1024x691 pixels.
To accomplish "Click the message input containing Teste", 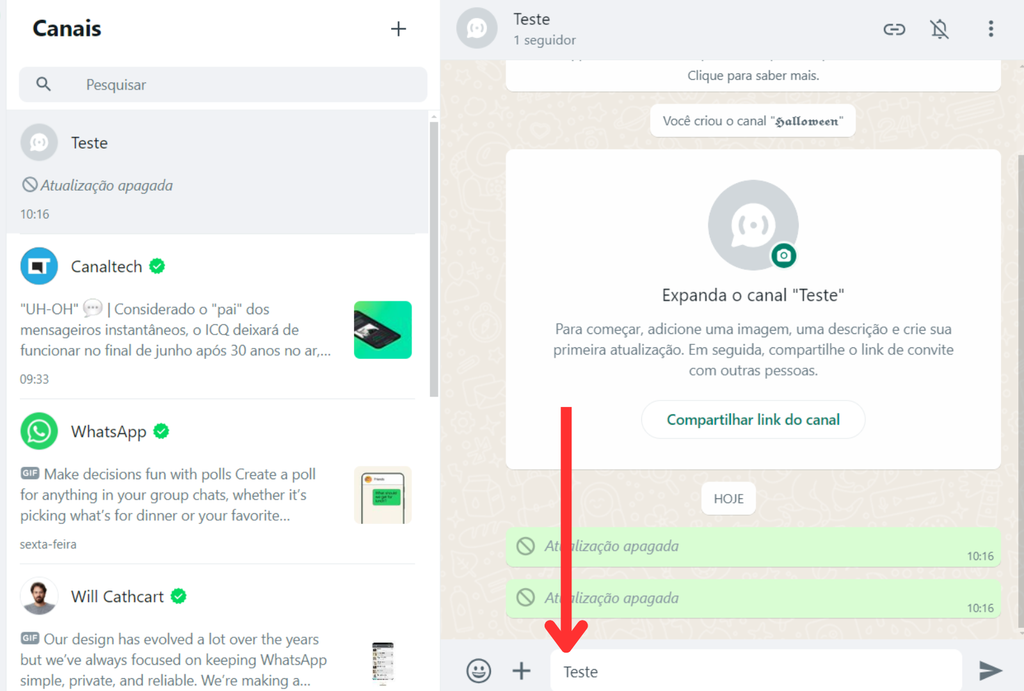I will point(756,671).
